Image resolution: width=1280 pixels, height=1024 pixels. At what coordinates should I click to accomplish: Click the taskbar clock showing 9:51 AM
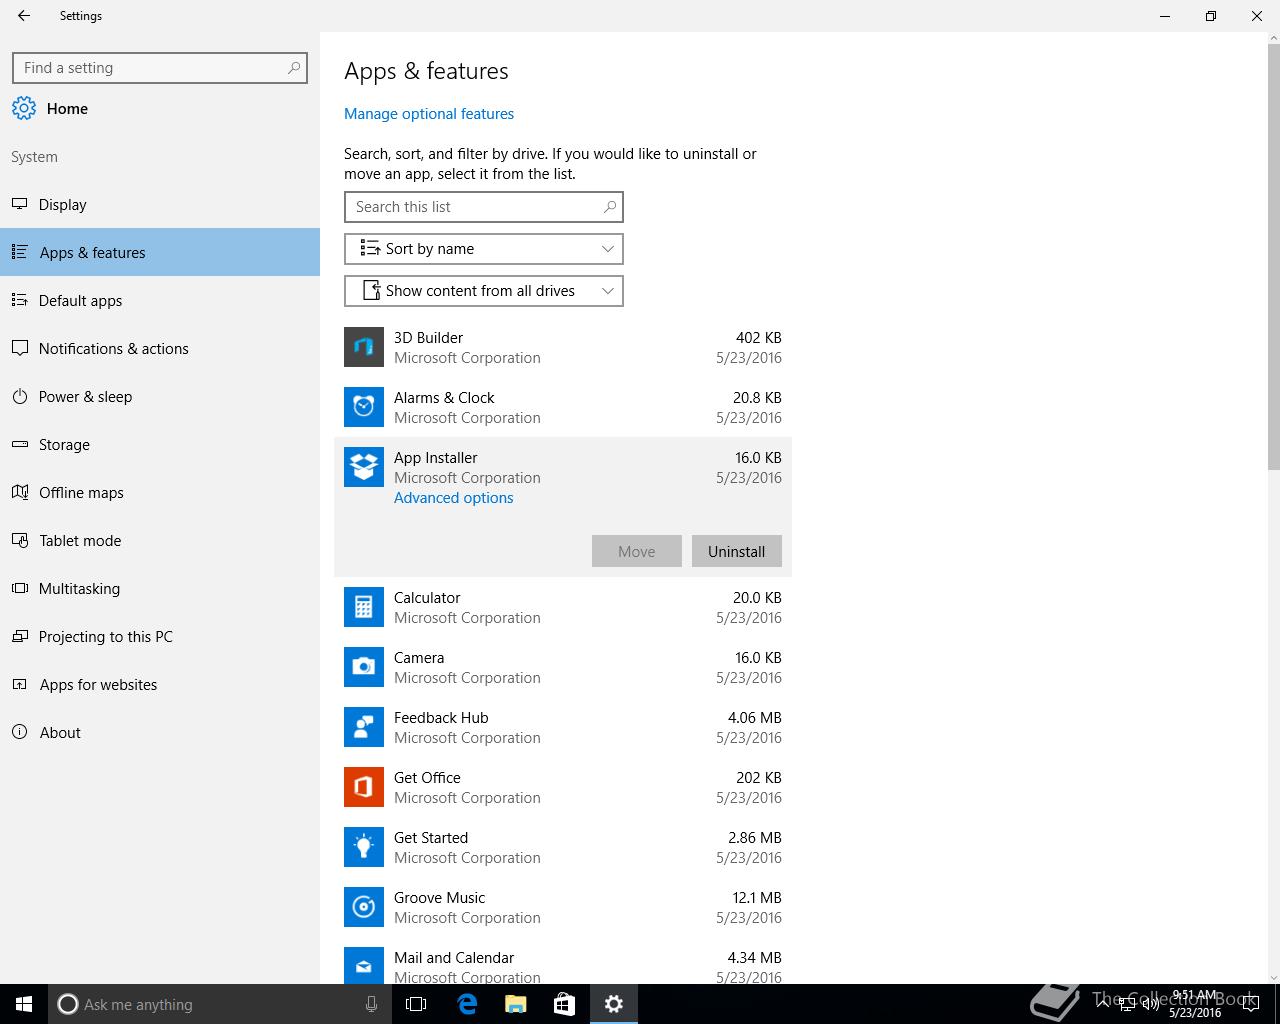pyautogui.click(x=1195, y=1004)
